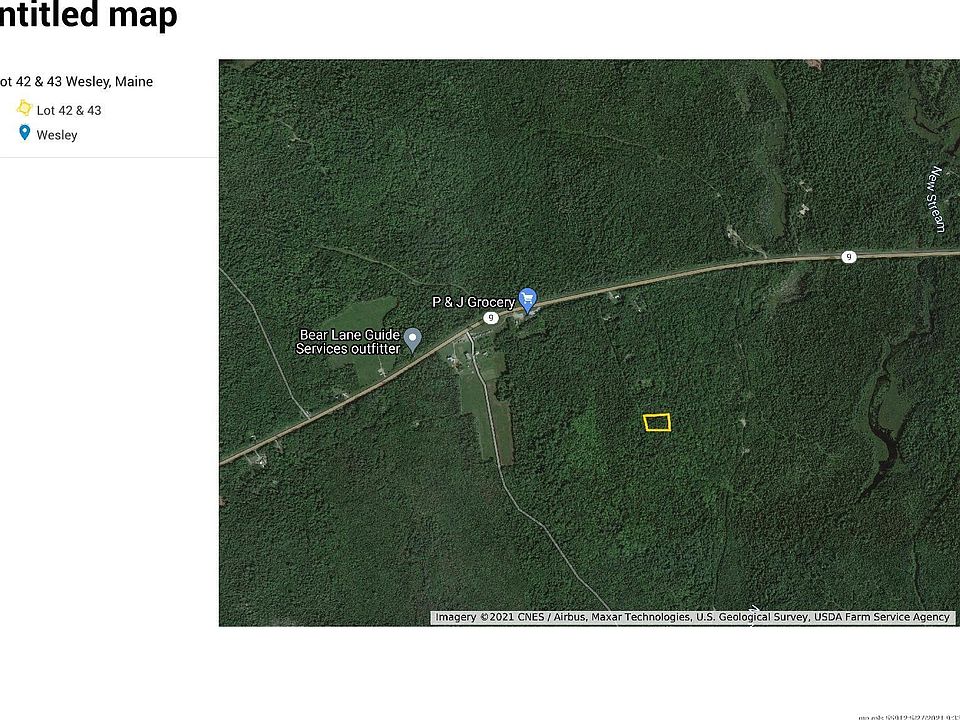Select the P & J Grocery cart marker
Screen dimensions: 960x720
point(528,300)
